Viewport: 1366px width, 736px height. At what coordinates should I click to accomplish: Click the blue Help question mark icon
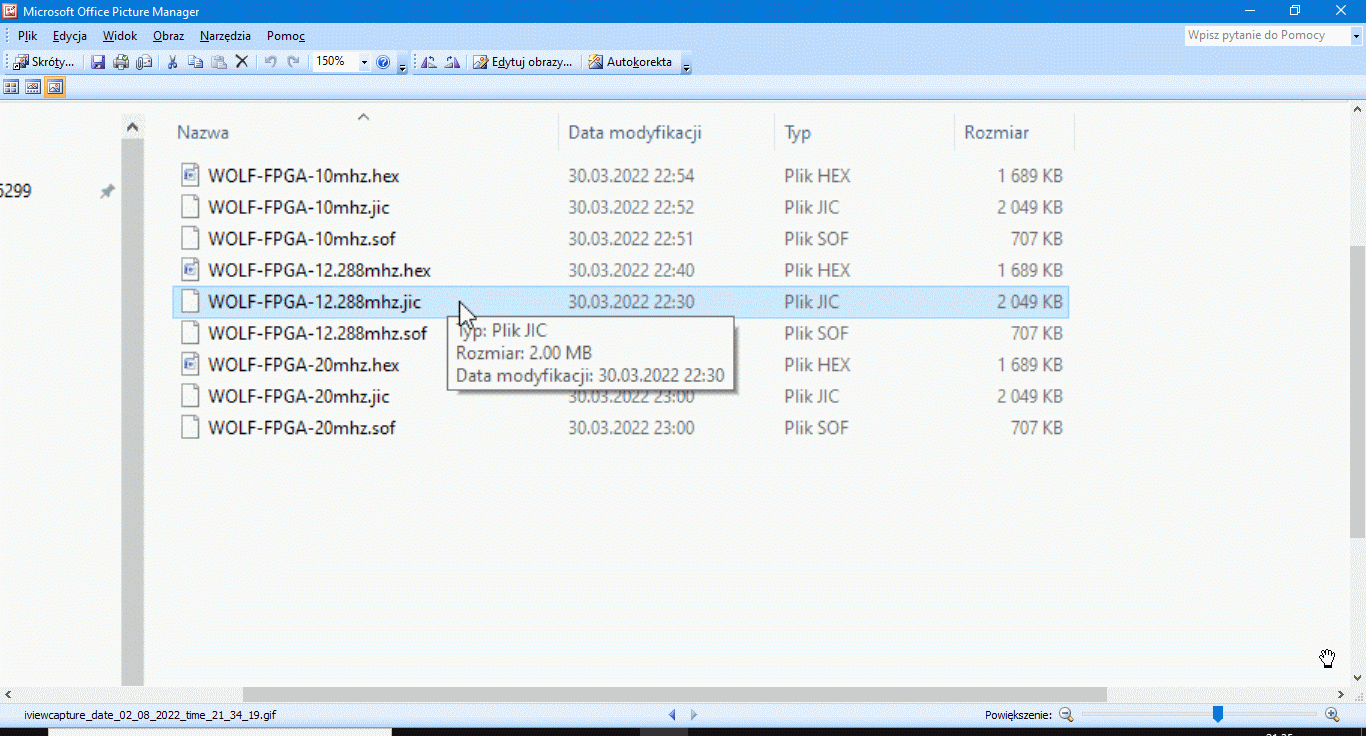[x=382, y=62]
